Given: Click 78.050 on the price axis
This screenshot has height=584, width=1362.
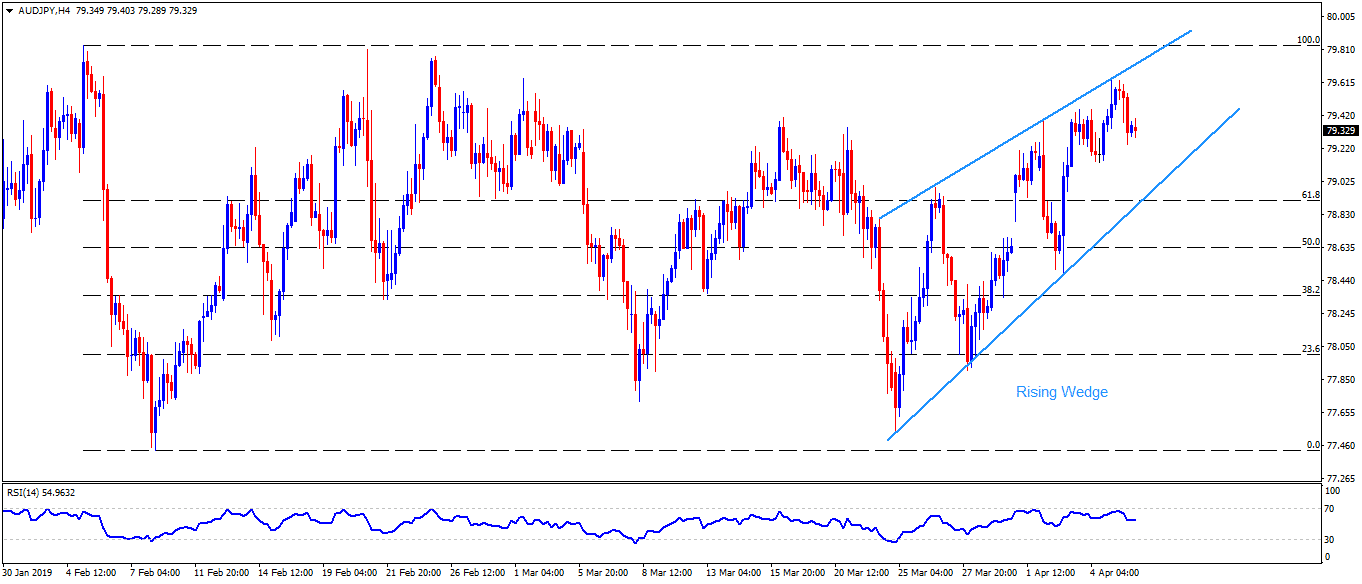Looking at the screenshot, I should [1341, 346].
